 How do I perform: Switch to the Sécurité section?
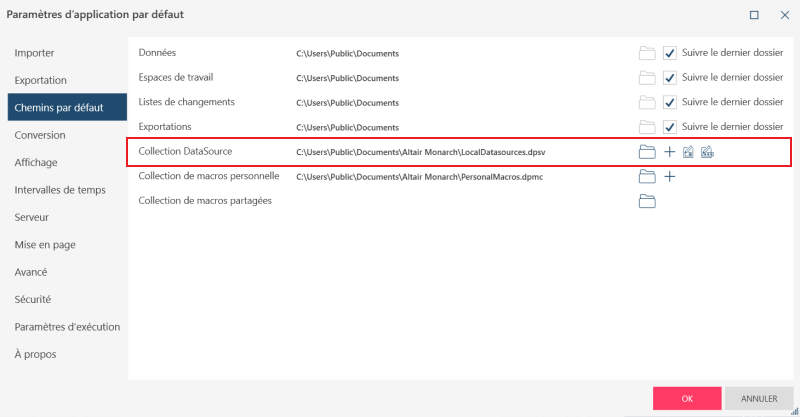click(33, 299)
